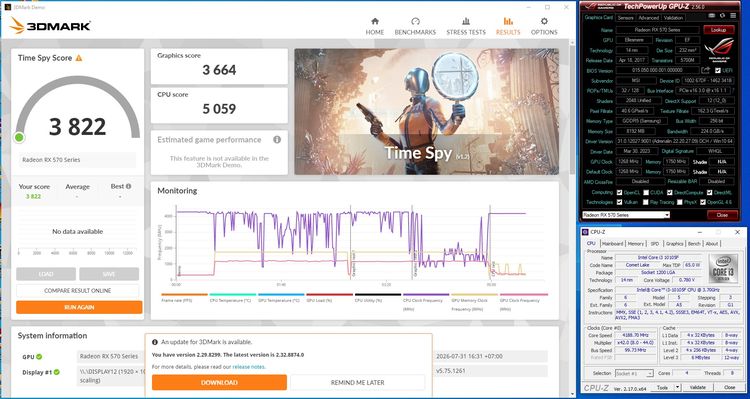
Task: Click the info icon next to Best score
Action: tap(128, 186)
